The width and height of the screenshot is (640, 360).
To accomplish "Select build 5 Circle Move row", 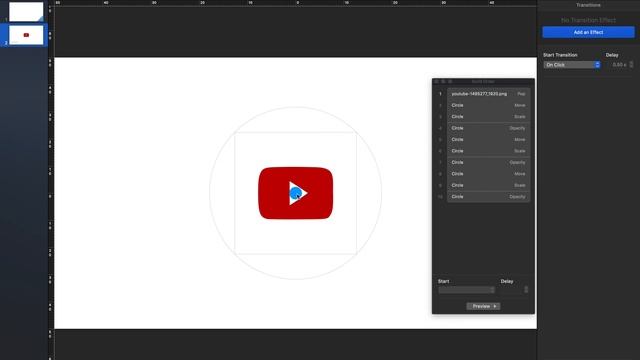I will 489,140.
